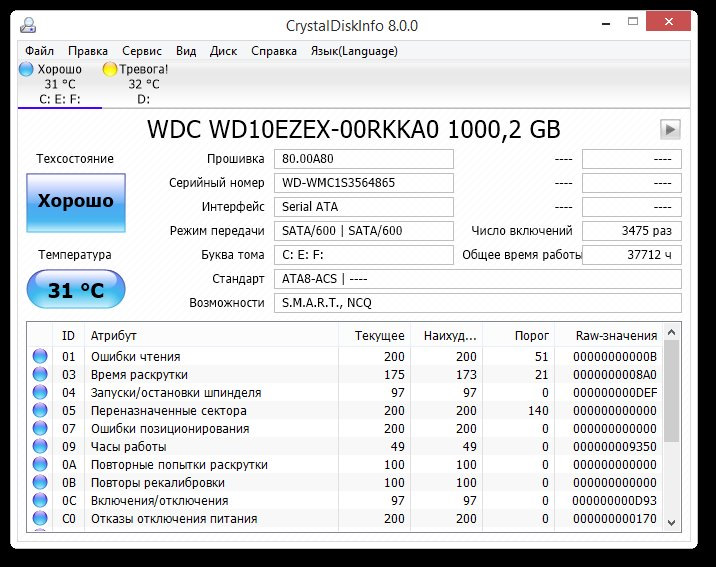Select the Отказы отключения питания row

(347, 518)
